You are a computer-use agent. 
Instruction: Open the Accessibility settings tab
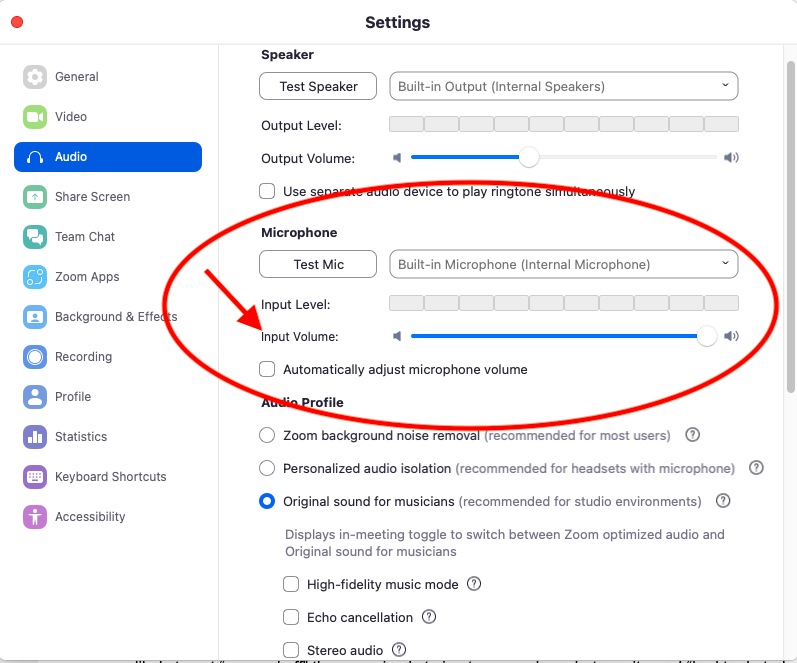tap(90, 517)
